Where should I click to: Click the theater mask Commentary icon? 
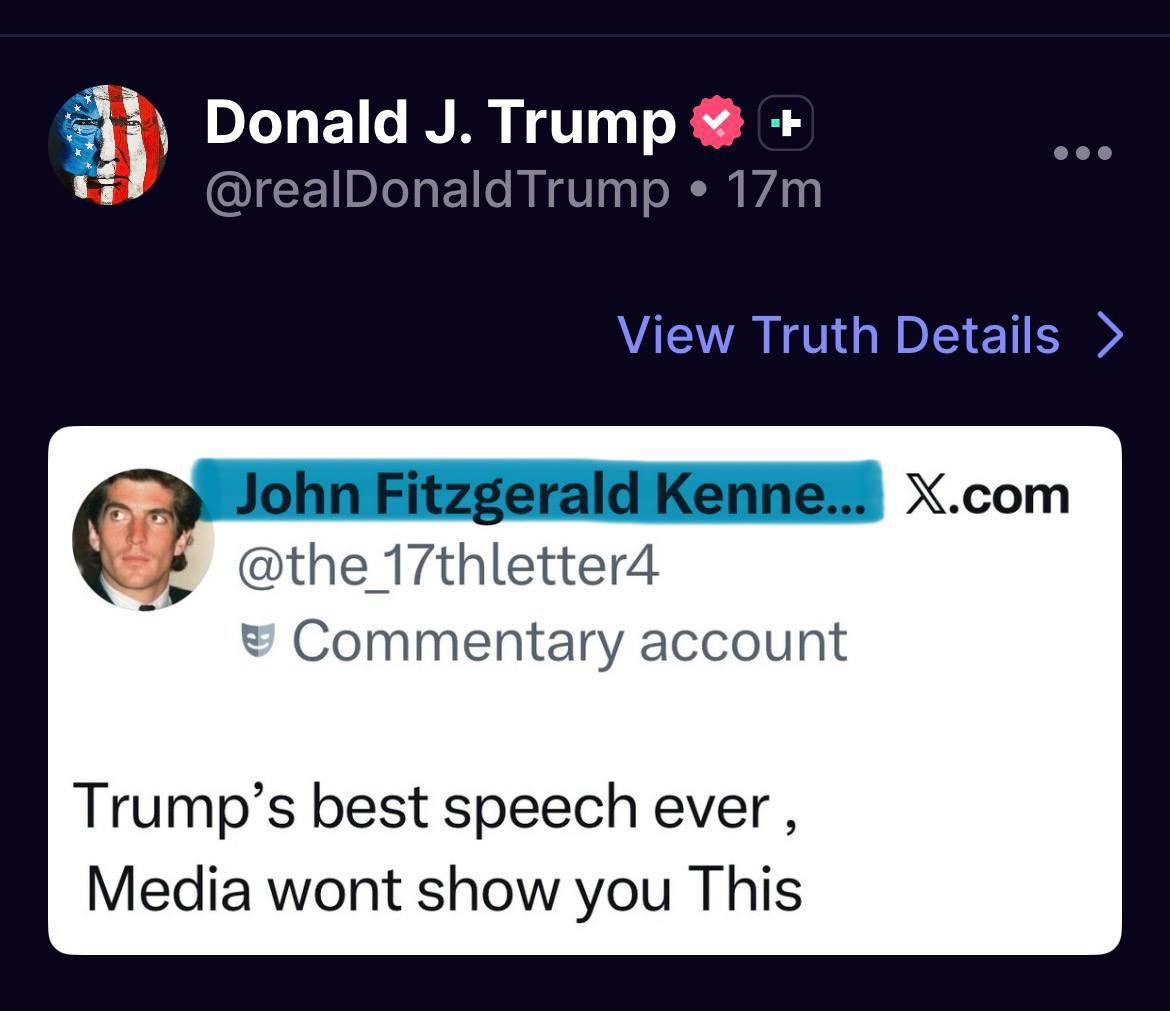pos(259,640)
